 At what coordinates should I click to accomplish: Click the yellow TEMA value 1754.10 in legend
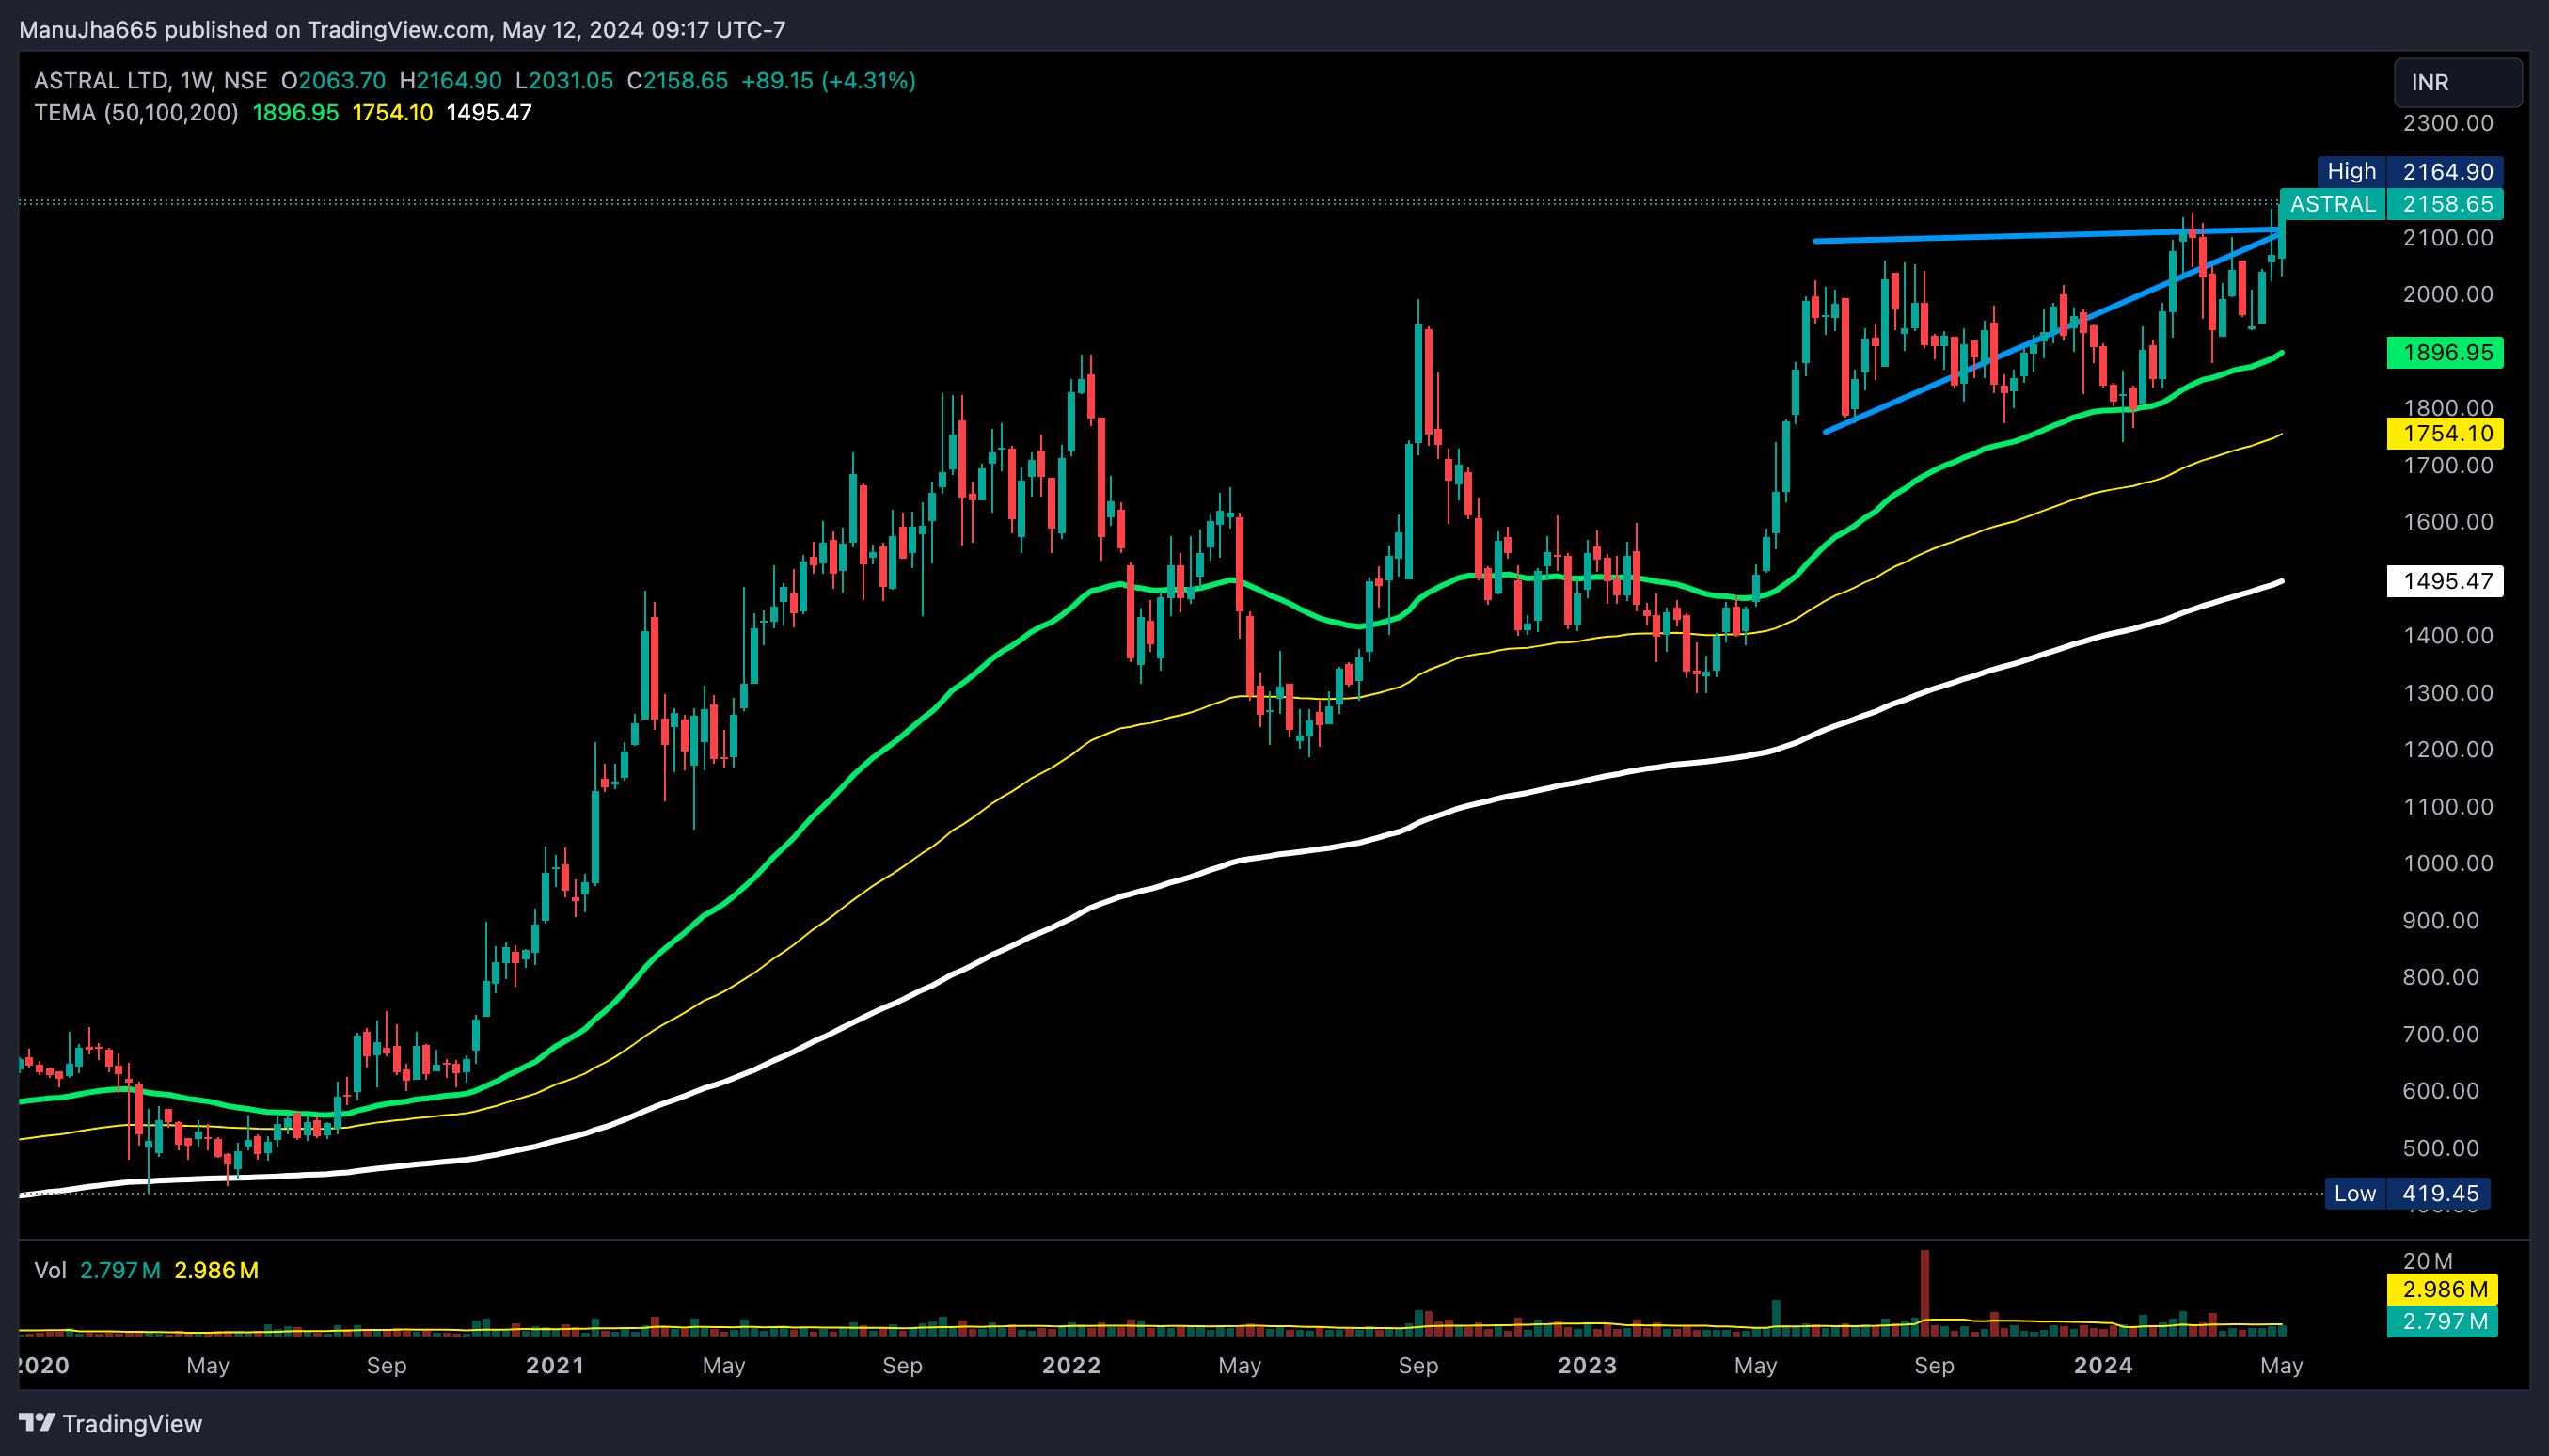(x=392, y=113)
